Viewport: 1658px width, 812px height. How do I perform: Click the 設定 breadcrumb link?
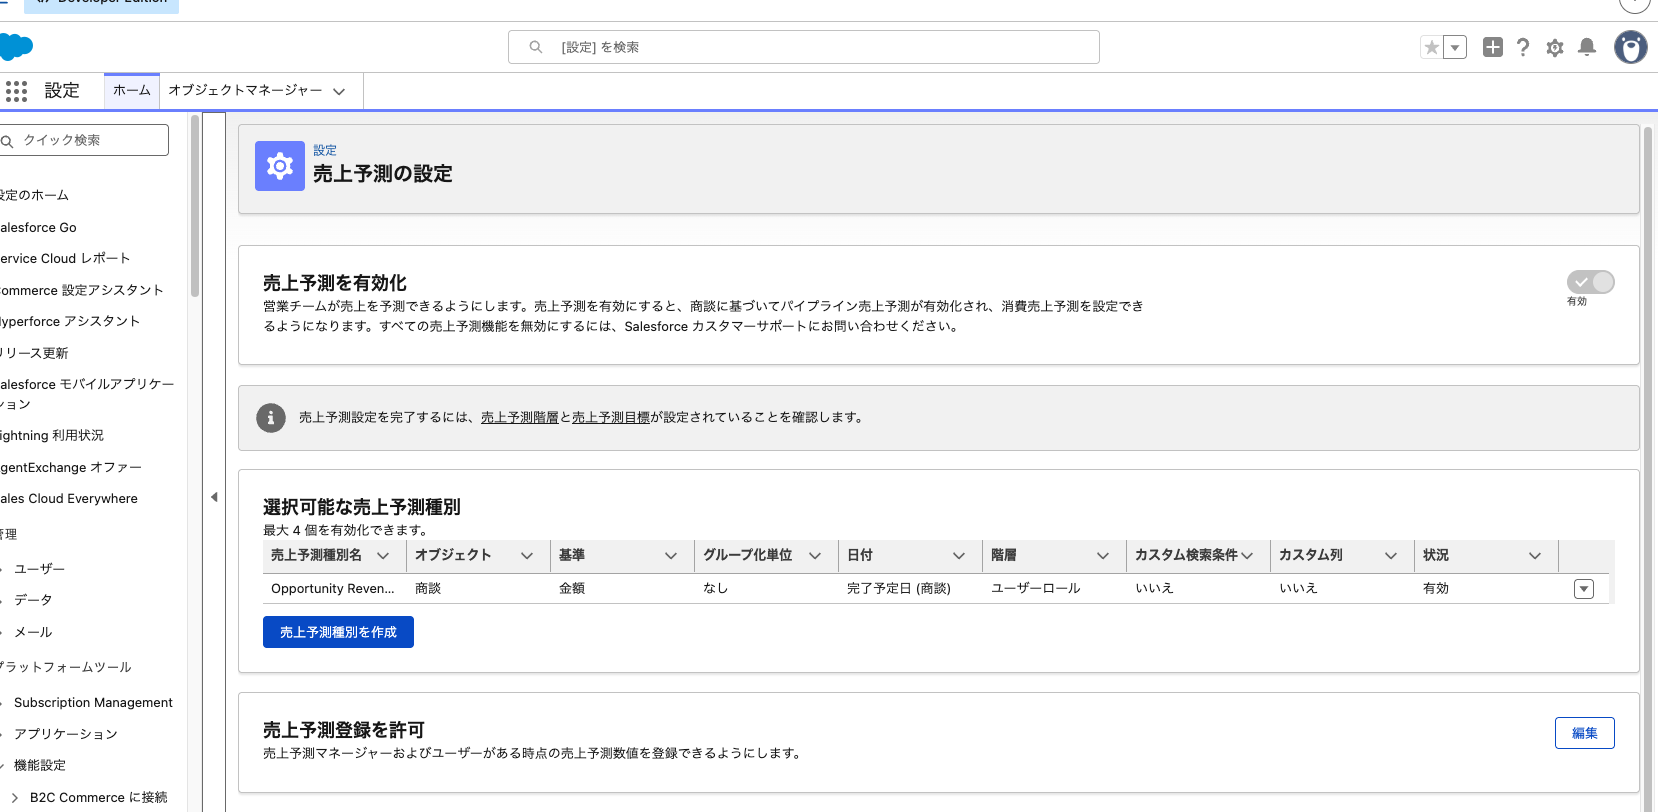click(325, 150)
